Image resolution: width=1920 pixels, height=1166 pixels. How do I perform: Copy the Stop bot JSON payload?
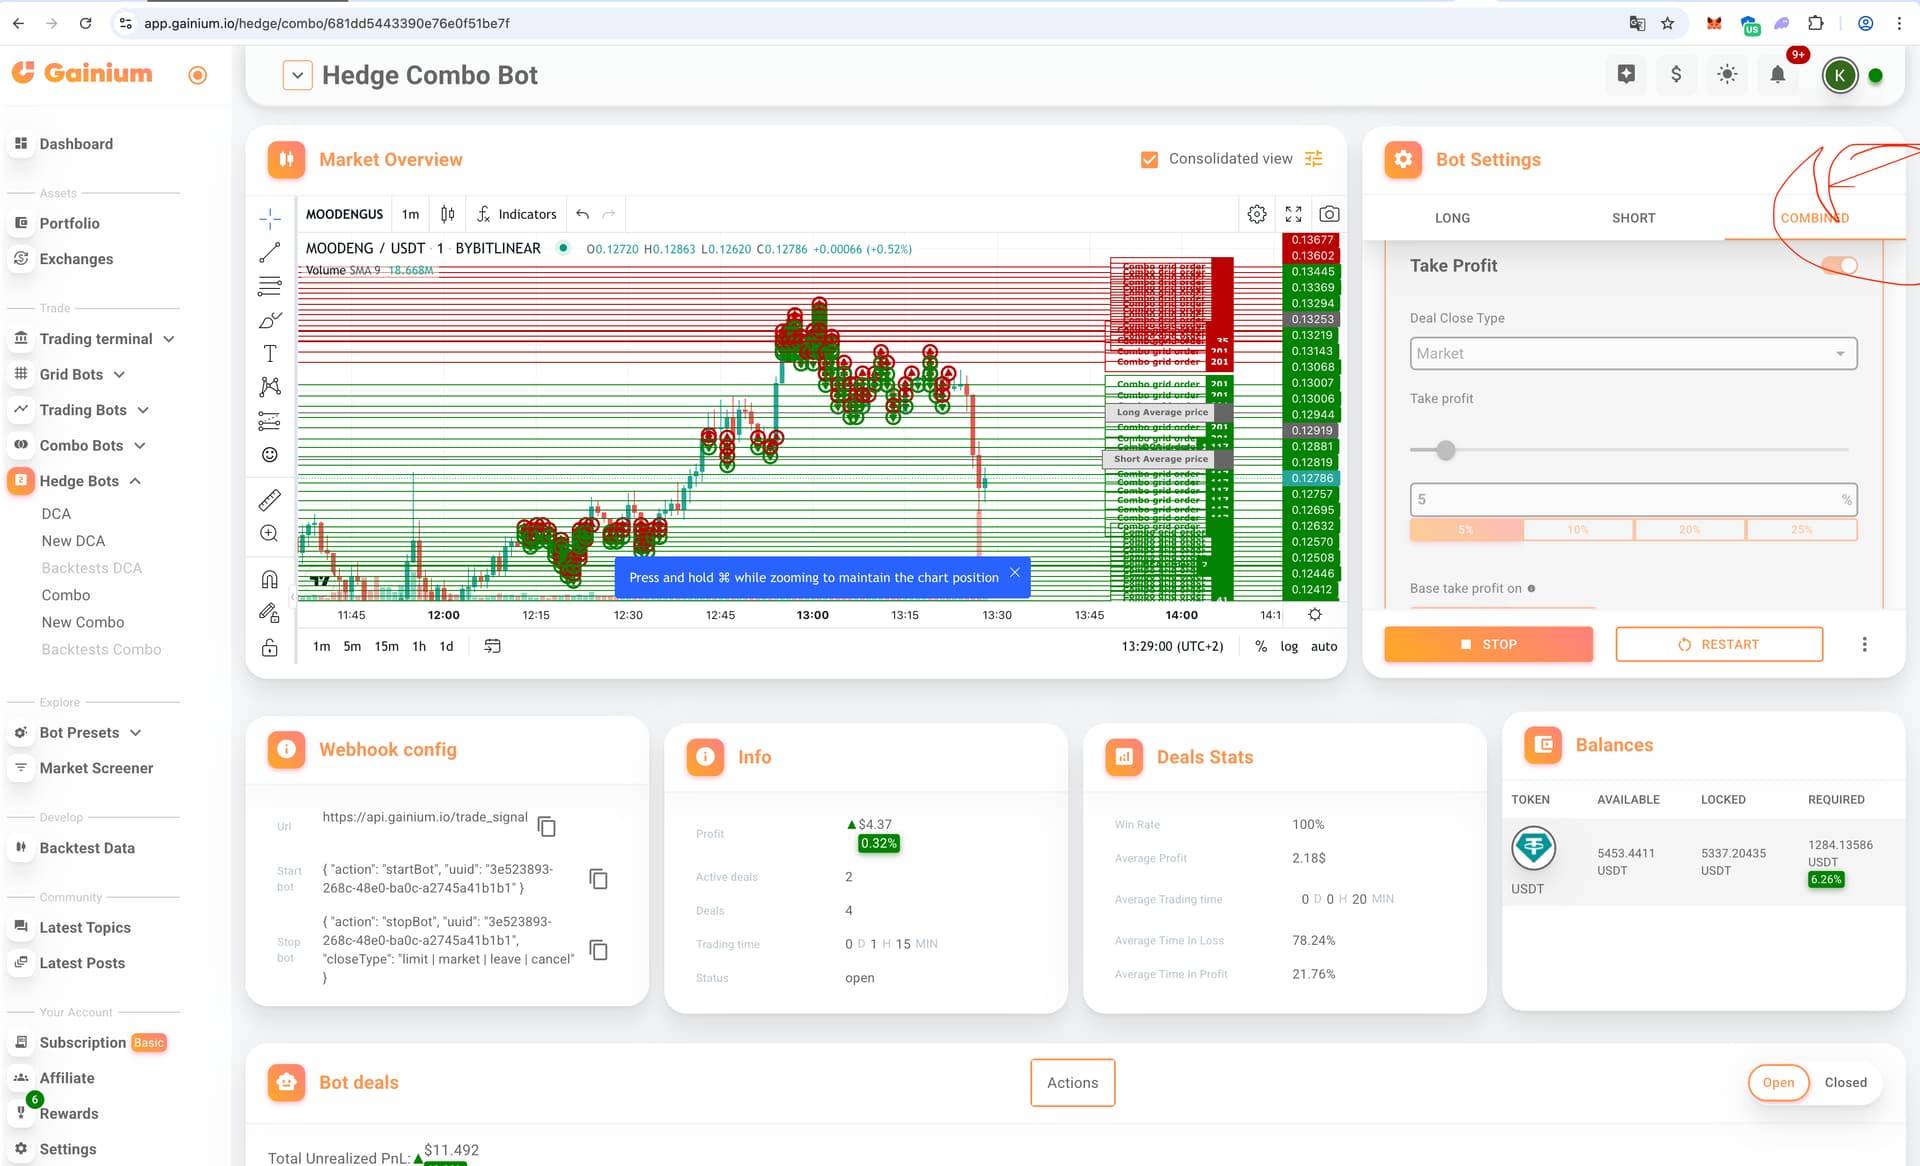tap(599, 950)
